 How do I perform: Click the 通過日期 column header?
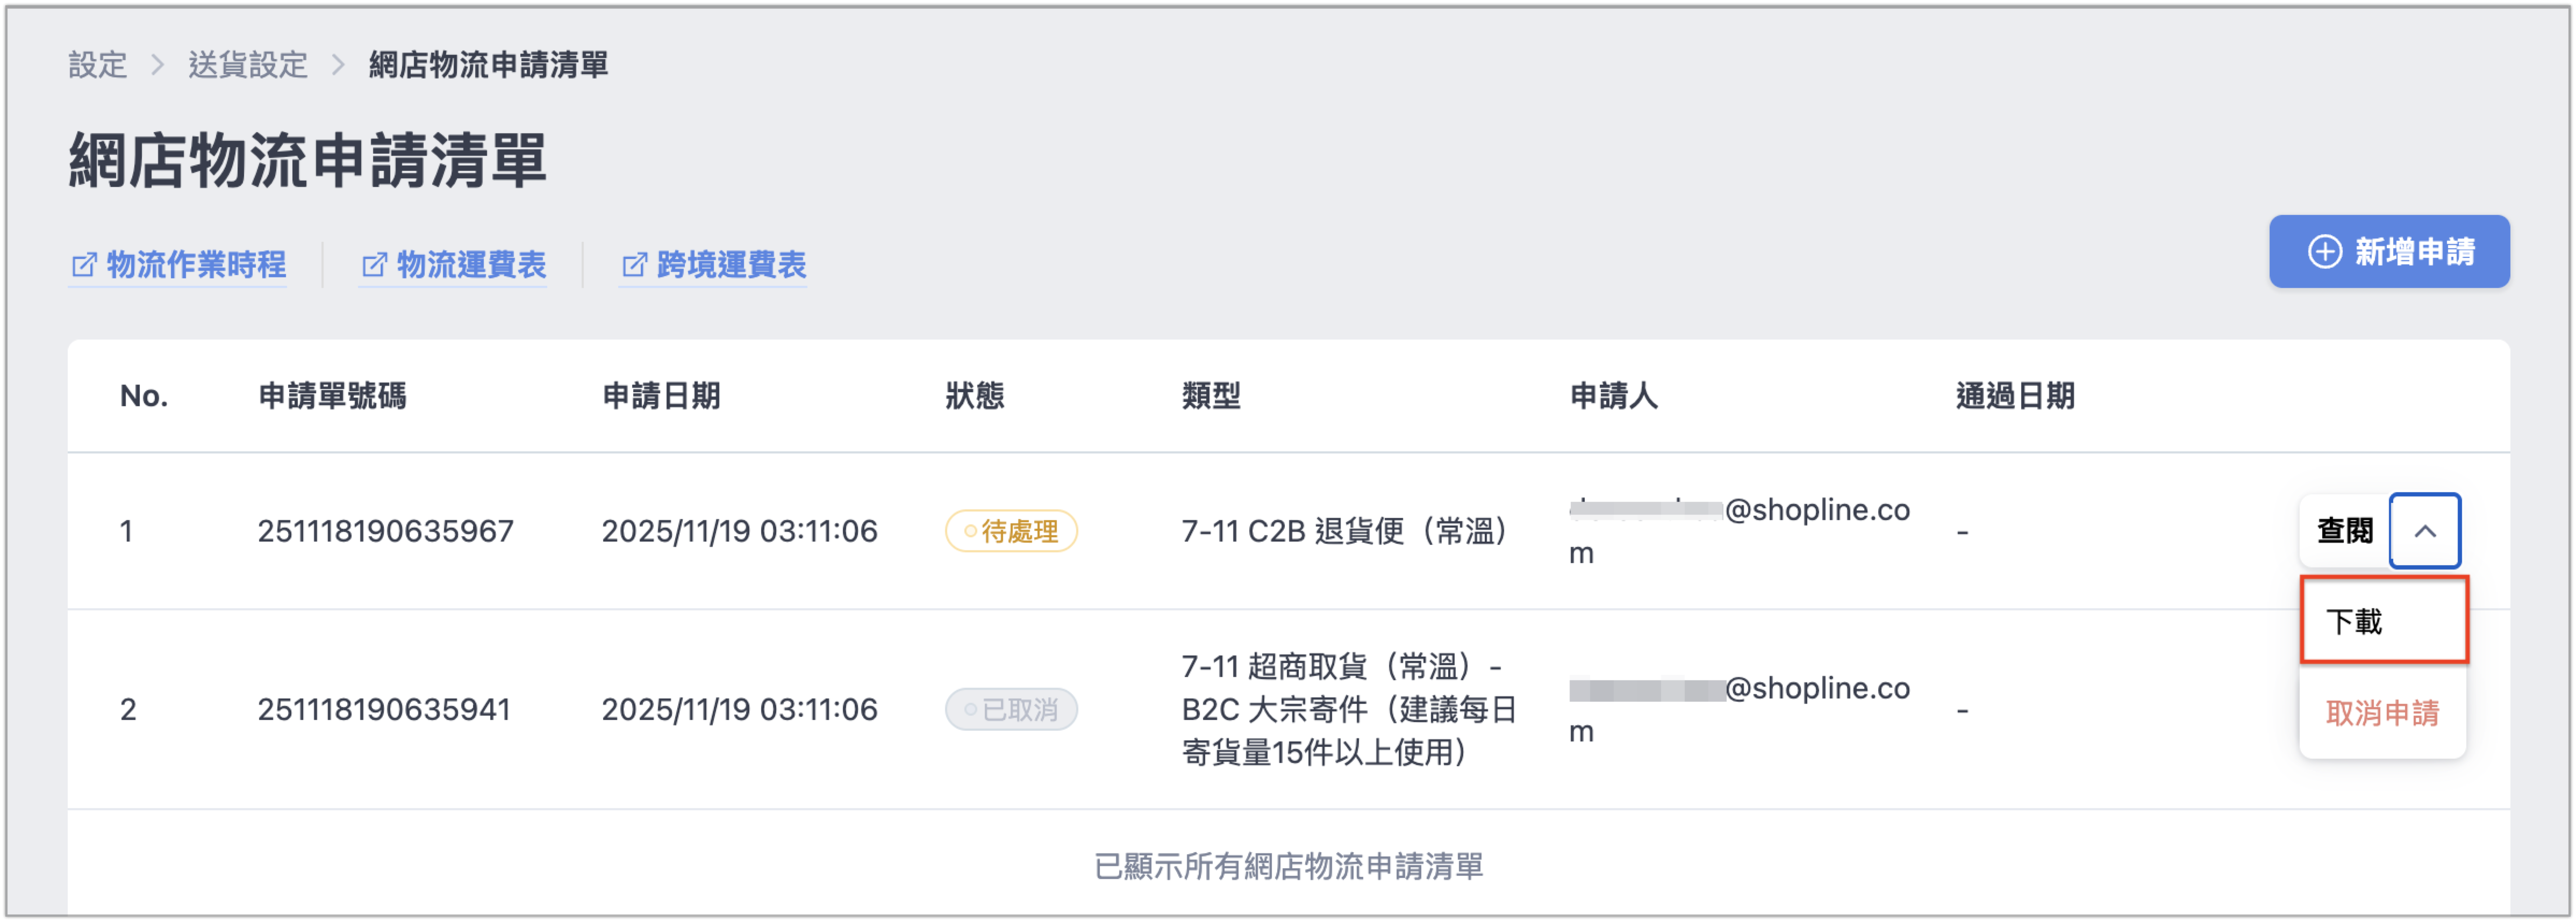click(2015, 396)
